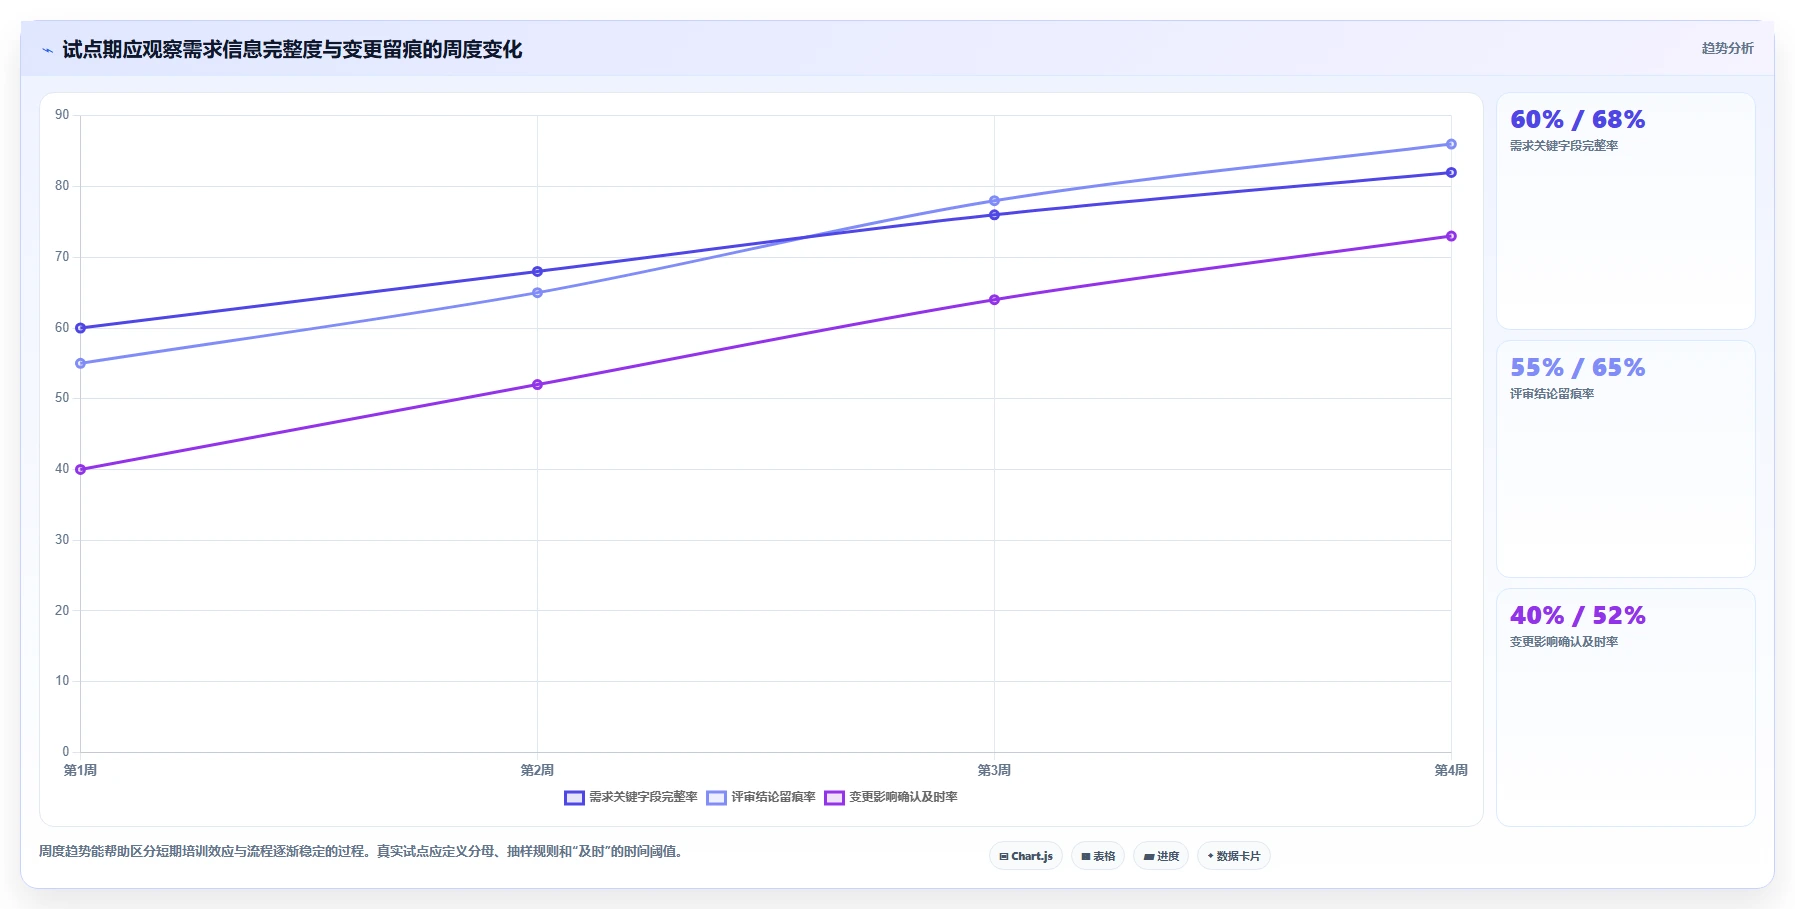Click 需求关键字段完整率 point at 第3周 (76)
1795x909 pixels.
click(994, 215)
